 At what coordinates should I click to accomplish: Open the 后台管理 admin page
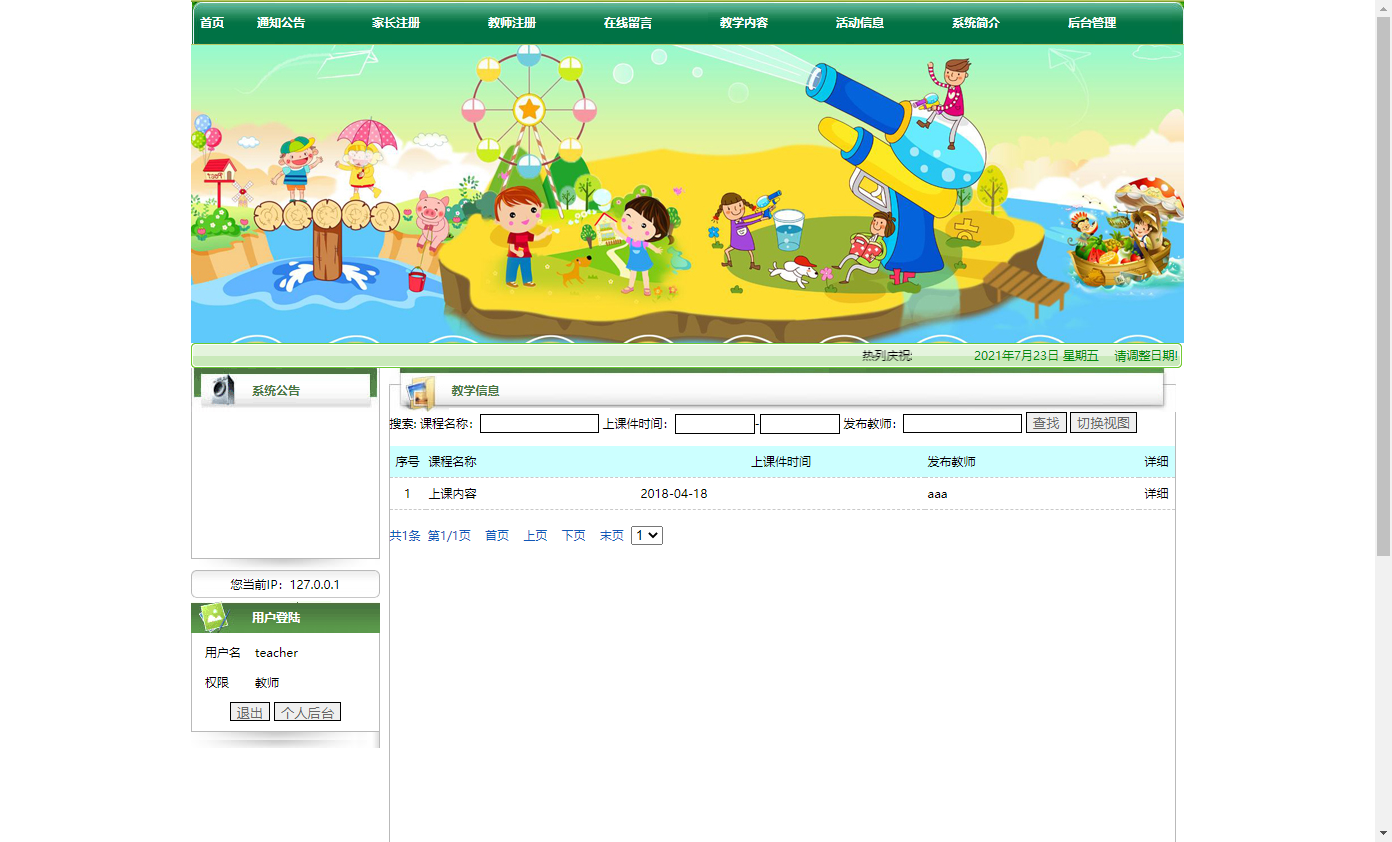1093,22
